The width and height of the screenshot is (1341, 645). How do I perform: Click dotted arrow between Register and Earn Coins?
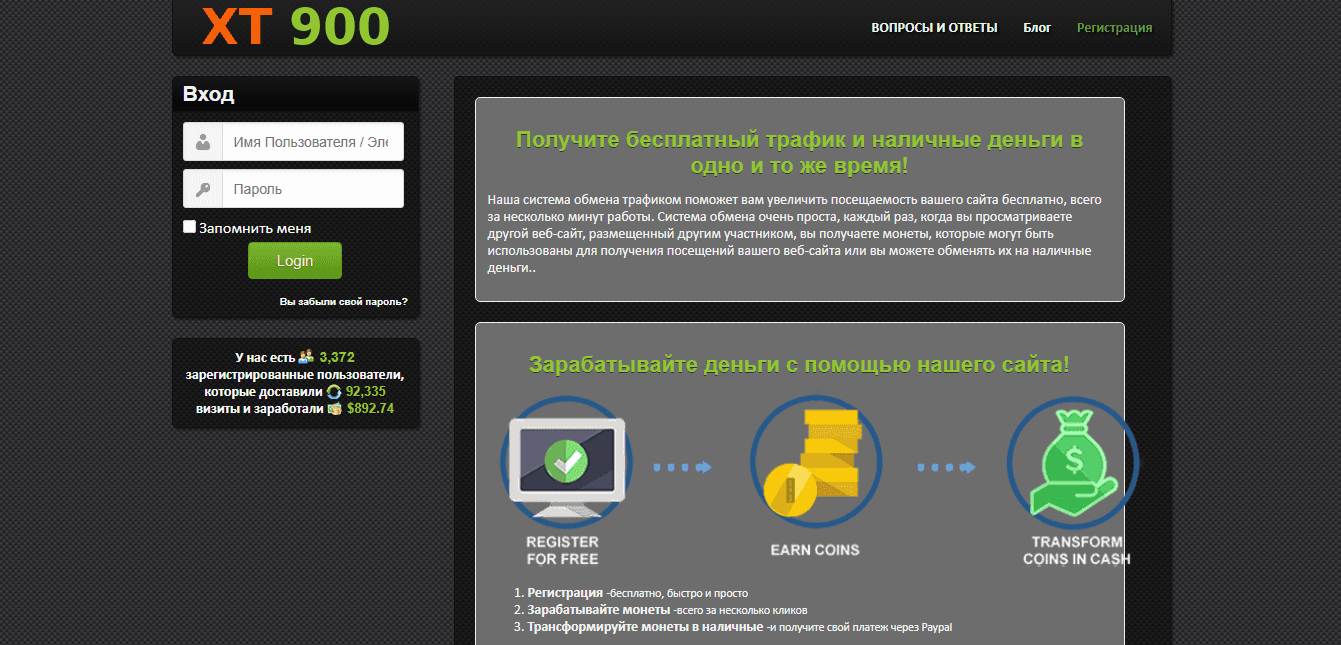(x=682, y=467)
